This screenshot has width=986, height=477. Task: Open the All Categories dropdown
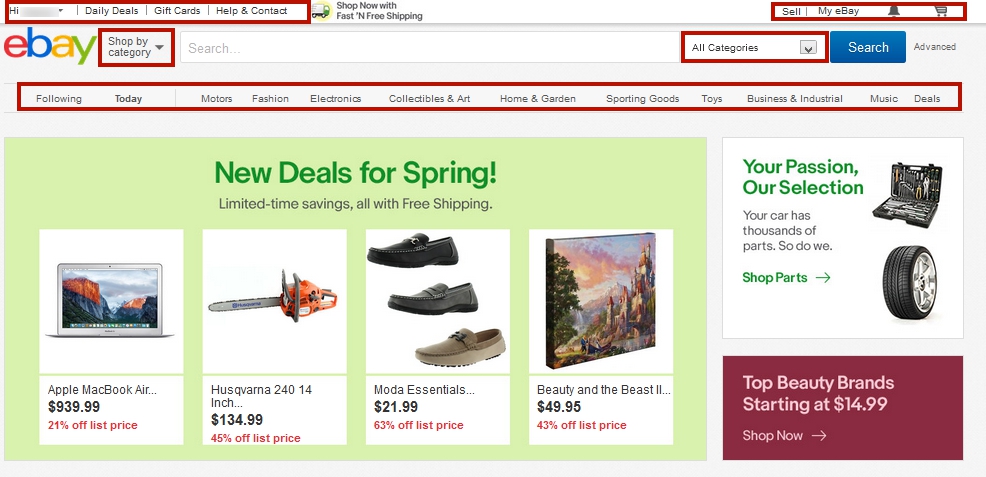[754, 47]
